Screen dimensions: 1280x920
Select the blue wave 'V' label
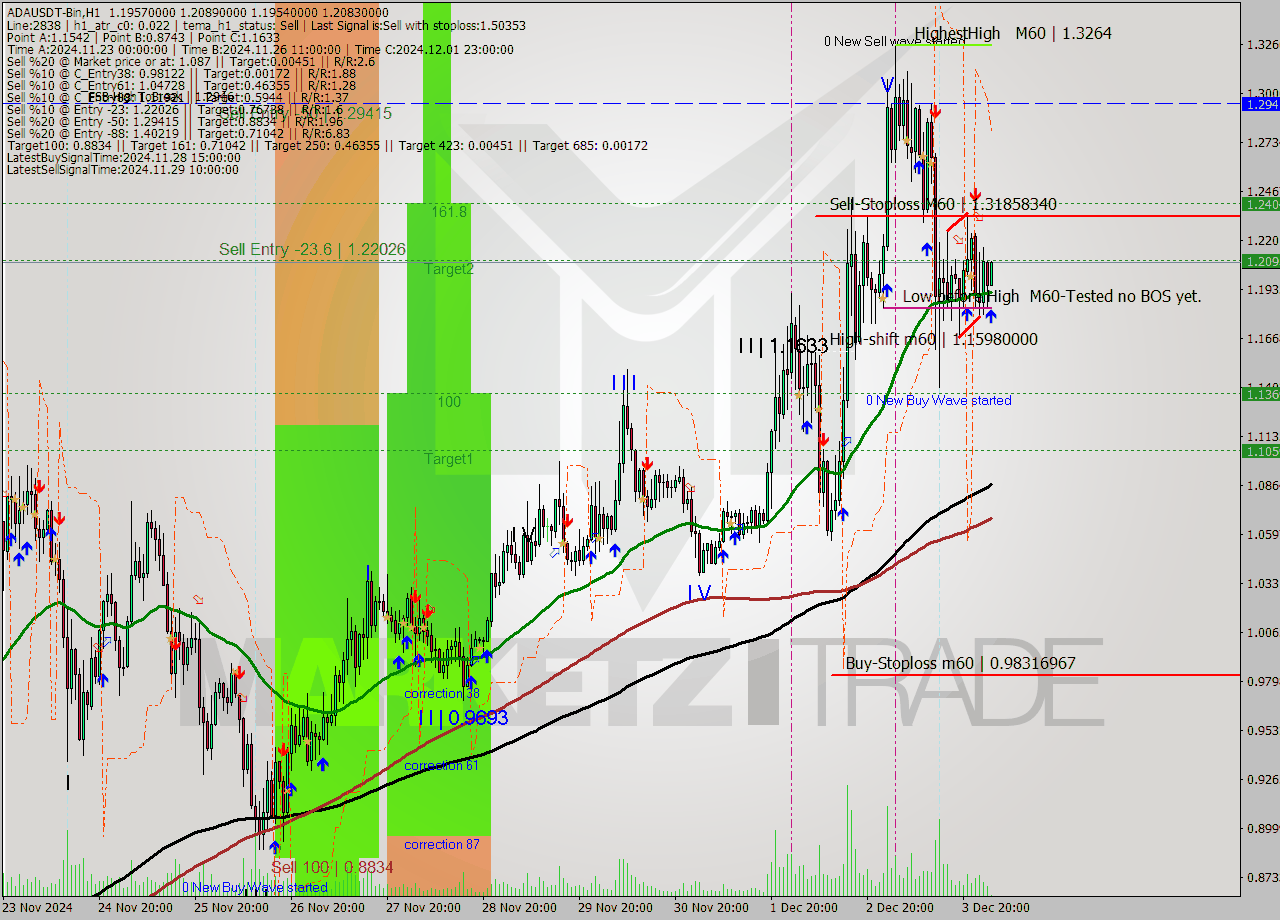(x=887, y=85)
